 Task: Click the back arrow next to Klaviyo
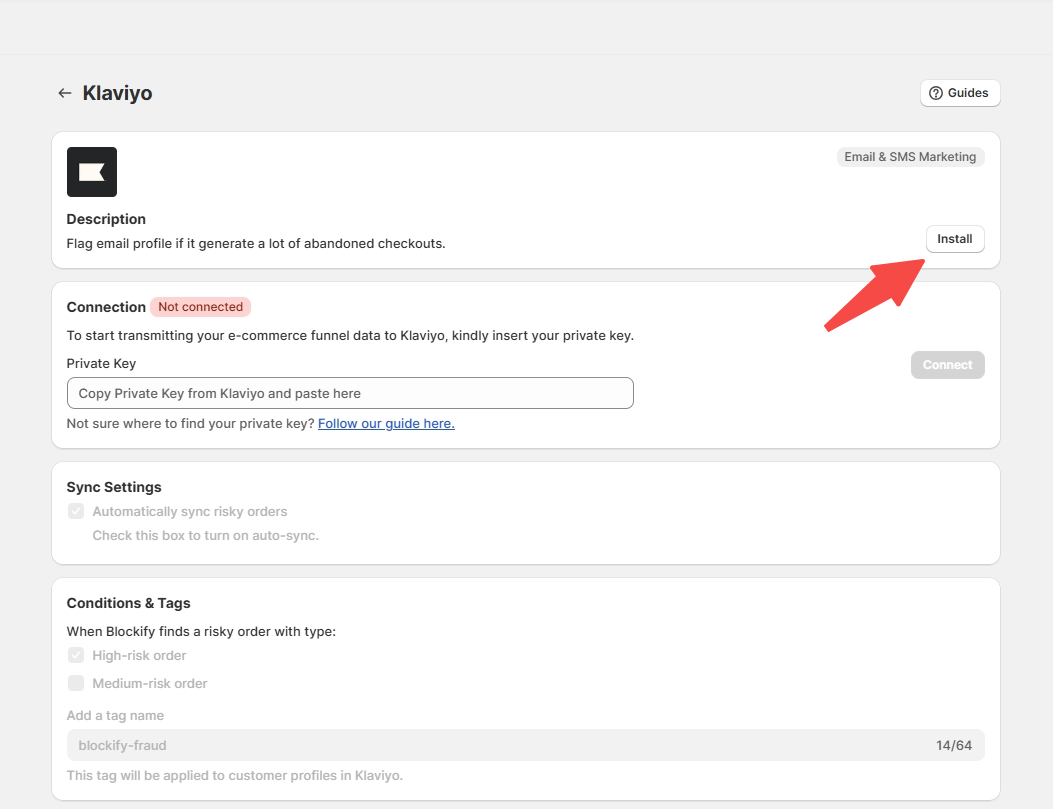pyautogui.click(x=64, y=92)
